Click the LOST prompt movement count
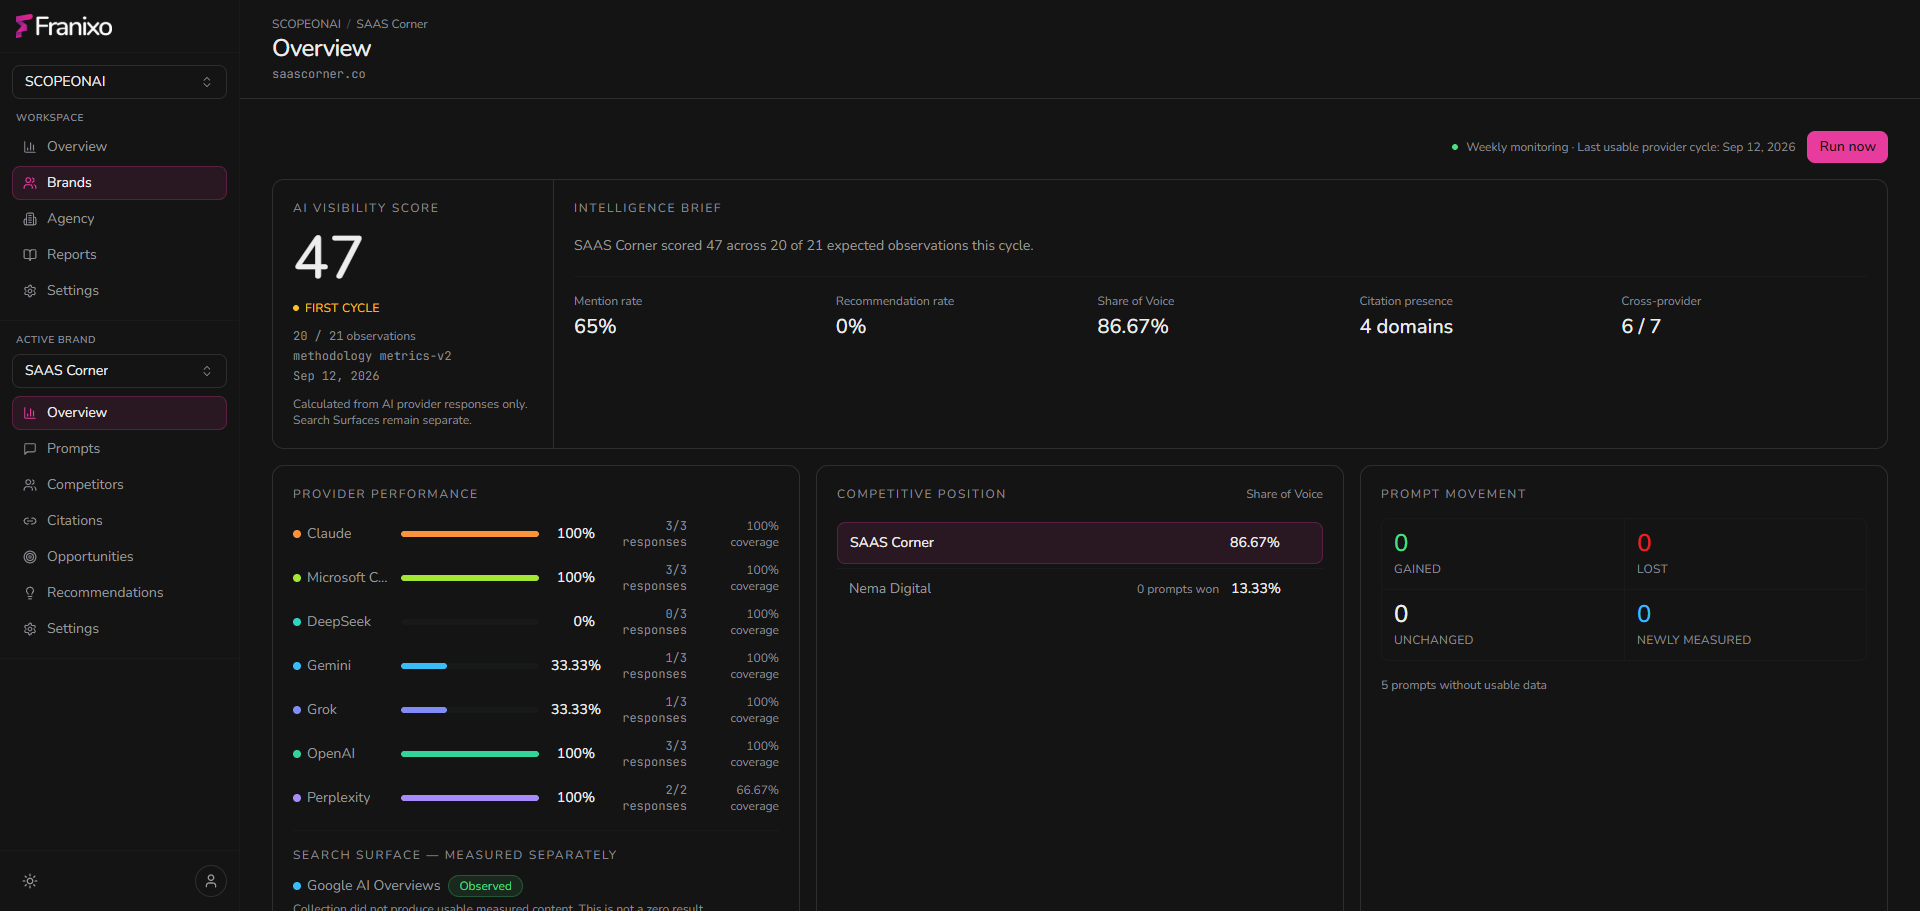The image size is (1920, 911). click(1644, 543)
